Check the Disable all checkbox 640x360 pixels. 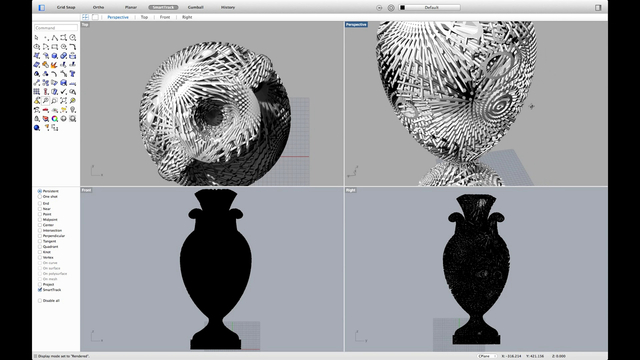tap(40, 300)
